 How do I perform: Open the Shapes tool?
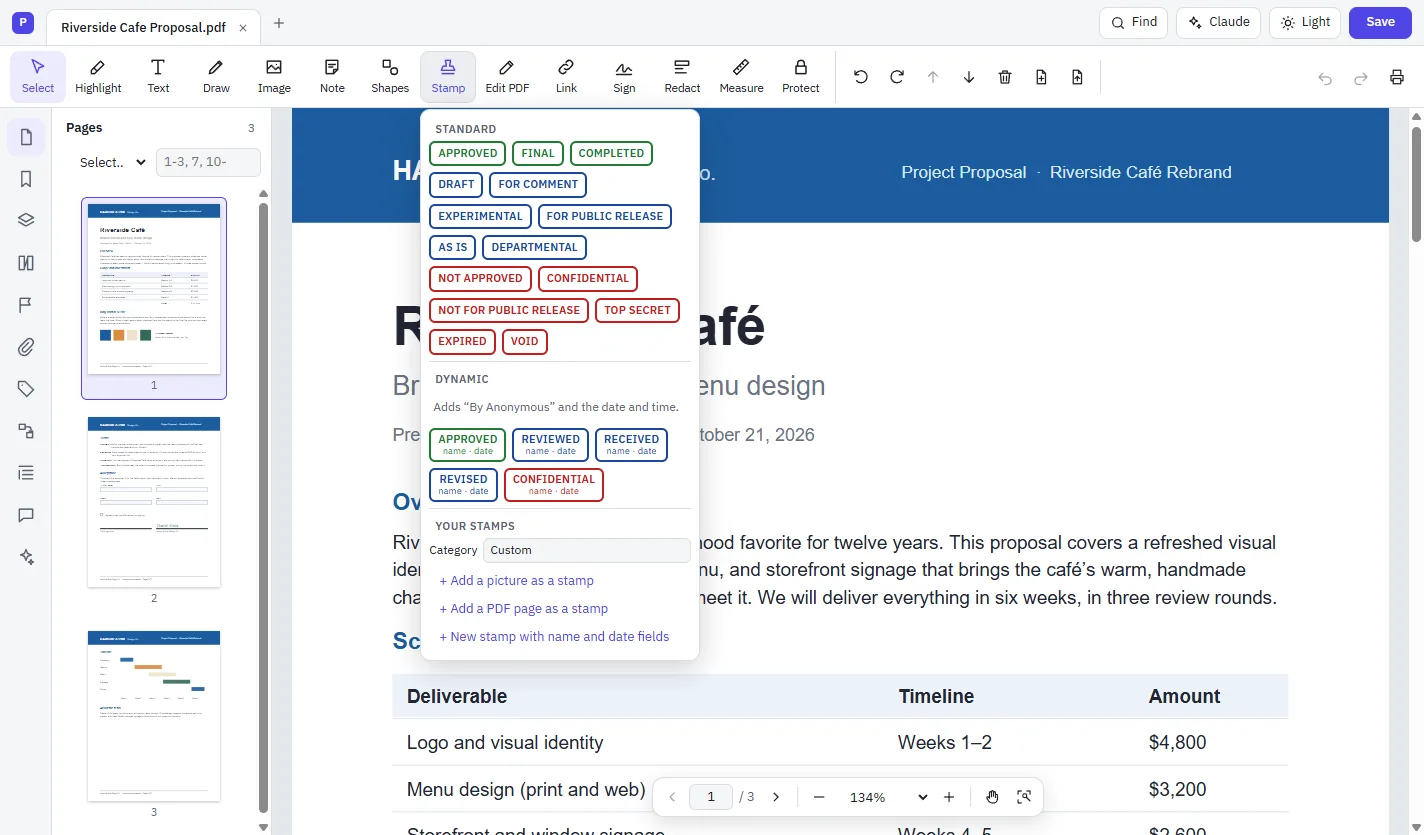390,77
